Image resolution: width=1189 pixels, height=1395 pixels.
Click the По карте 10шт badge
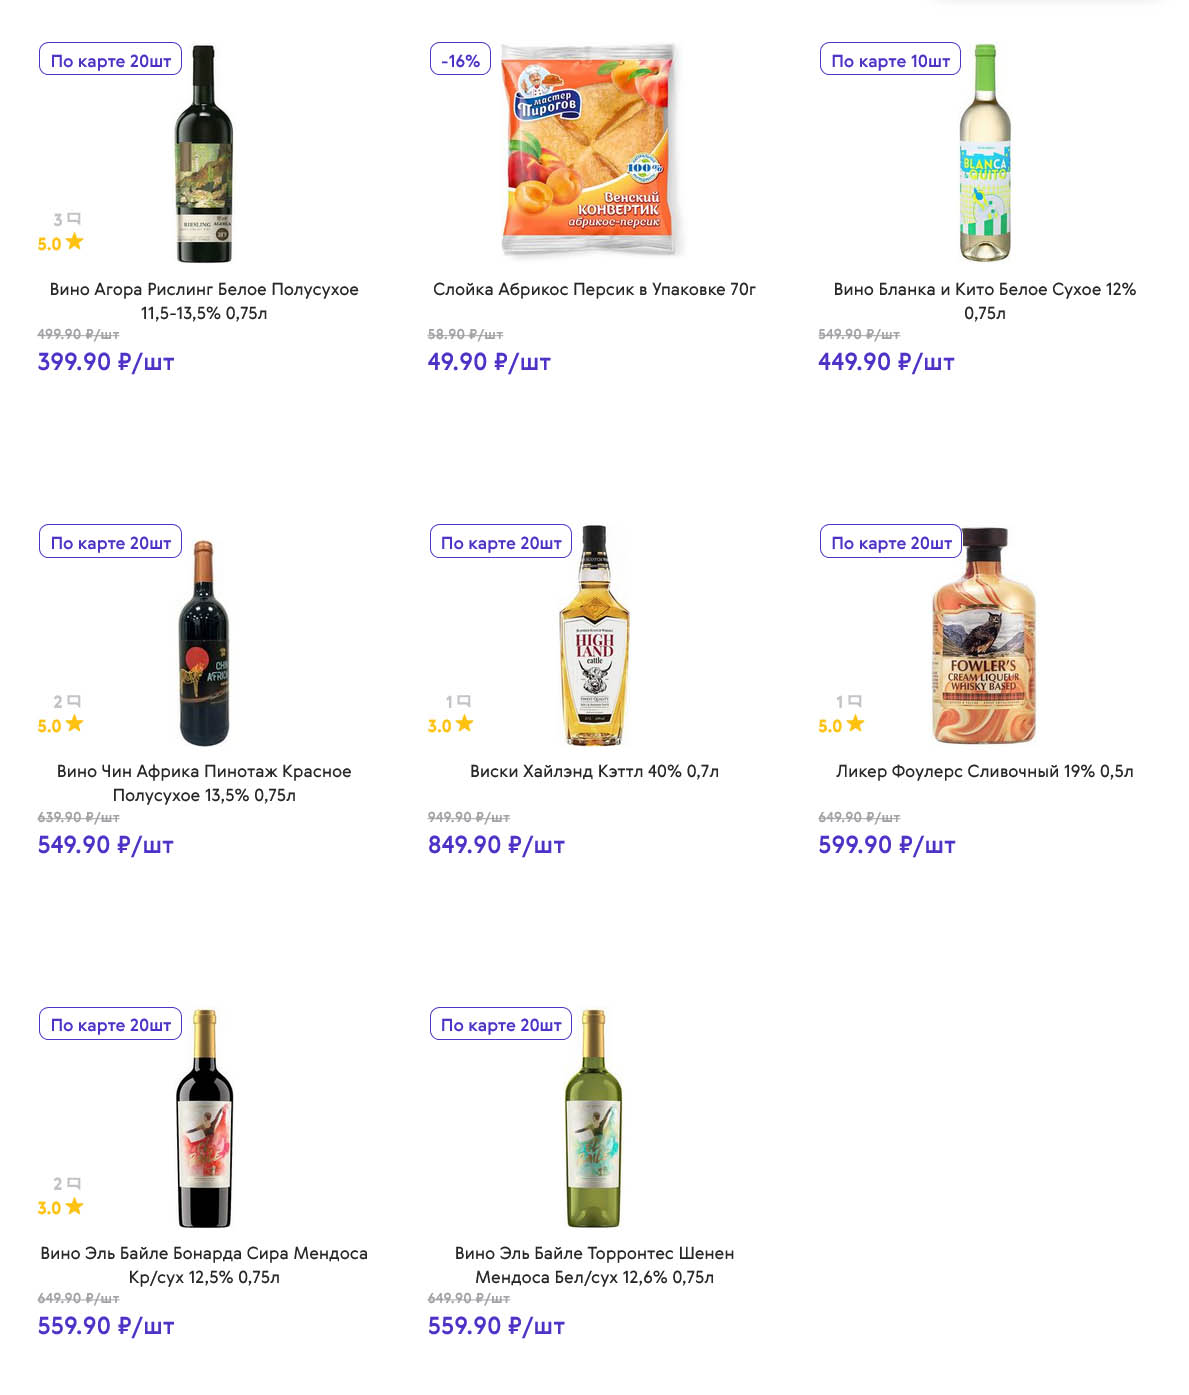[x=890, y=60]
